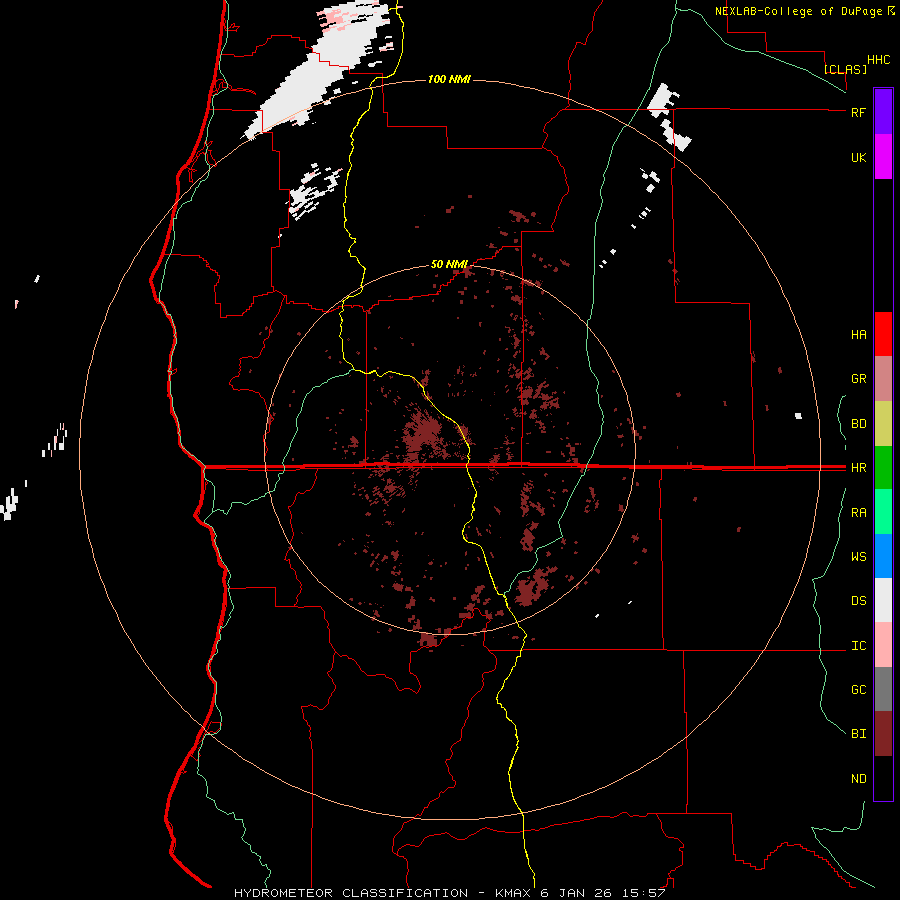Select the yellow BD legend swatch
Viewport: 900px width, 900px height.
pyautogui.click(x=883, y=424)
